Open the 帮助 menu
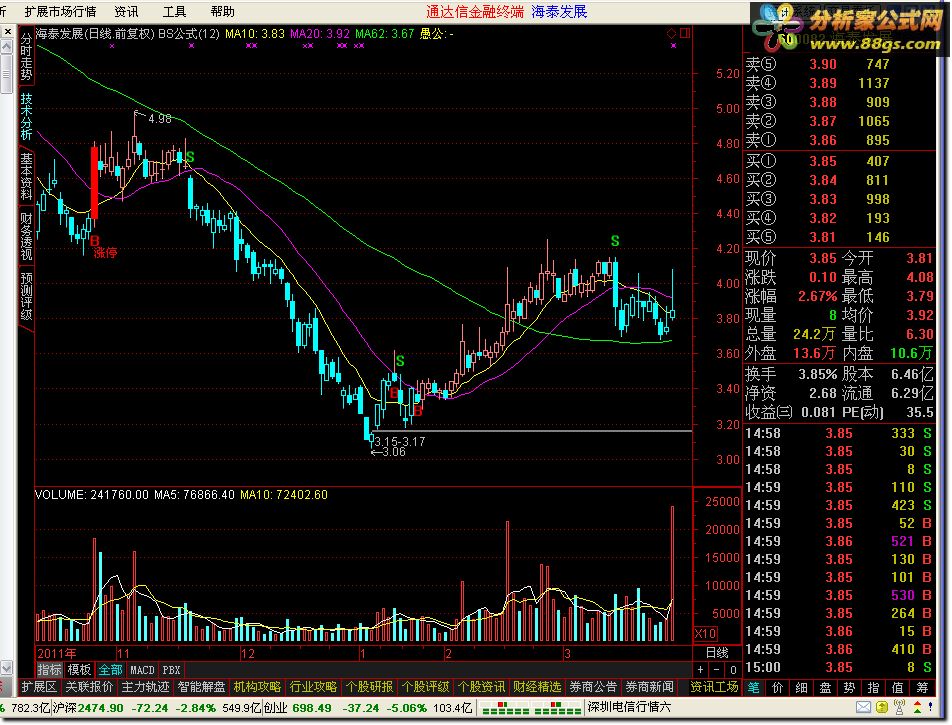Screen dimensions: 952x725 click(x=222, y=12)
